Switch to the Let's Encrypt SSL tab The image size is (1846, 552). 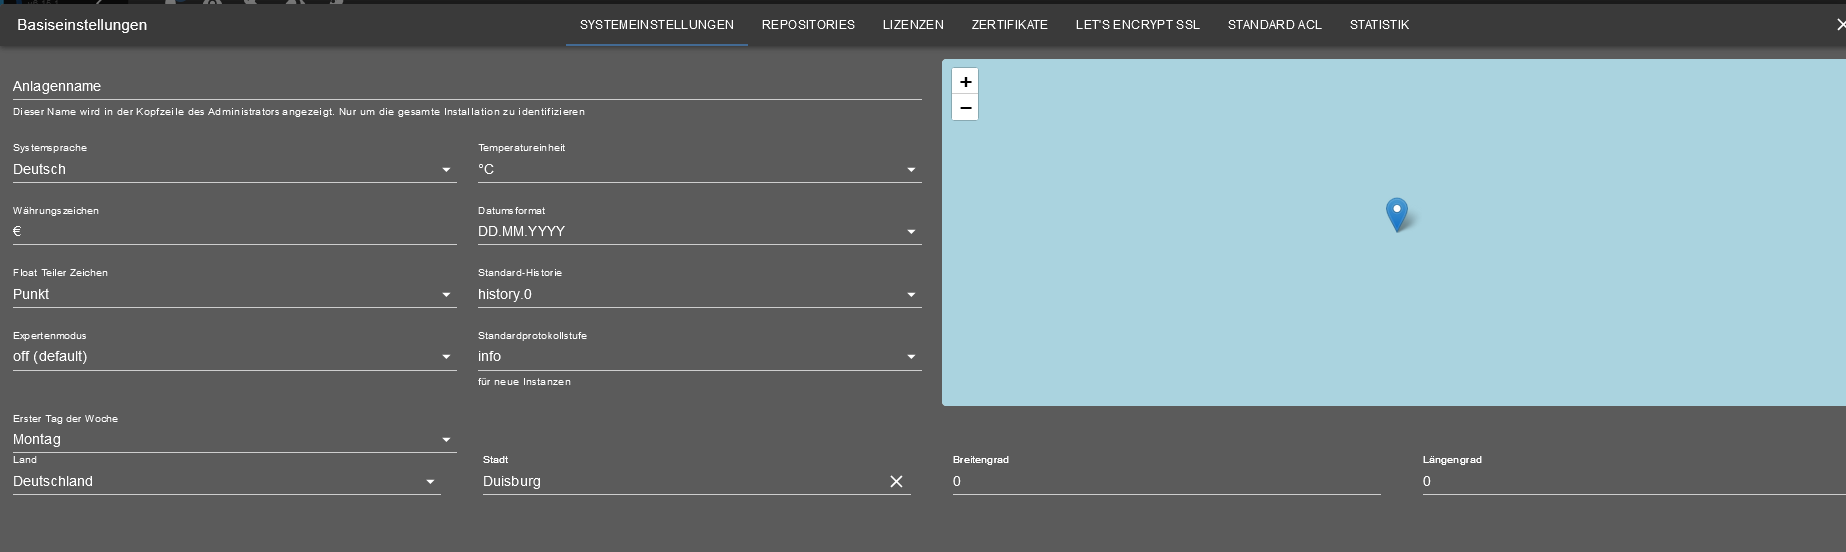point(1138,25)
